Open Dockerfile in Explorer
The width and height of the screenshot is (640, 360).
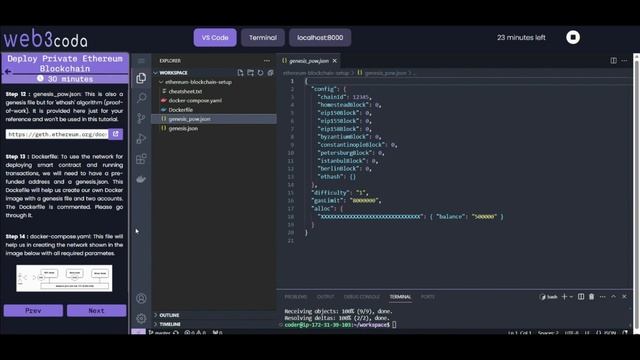click(180, 110)
